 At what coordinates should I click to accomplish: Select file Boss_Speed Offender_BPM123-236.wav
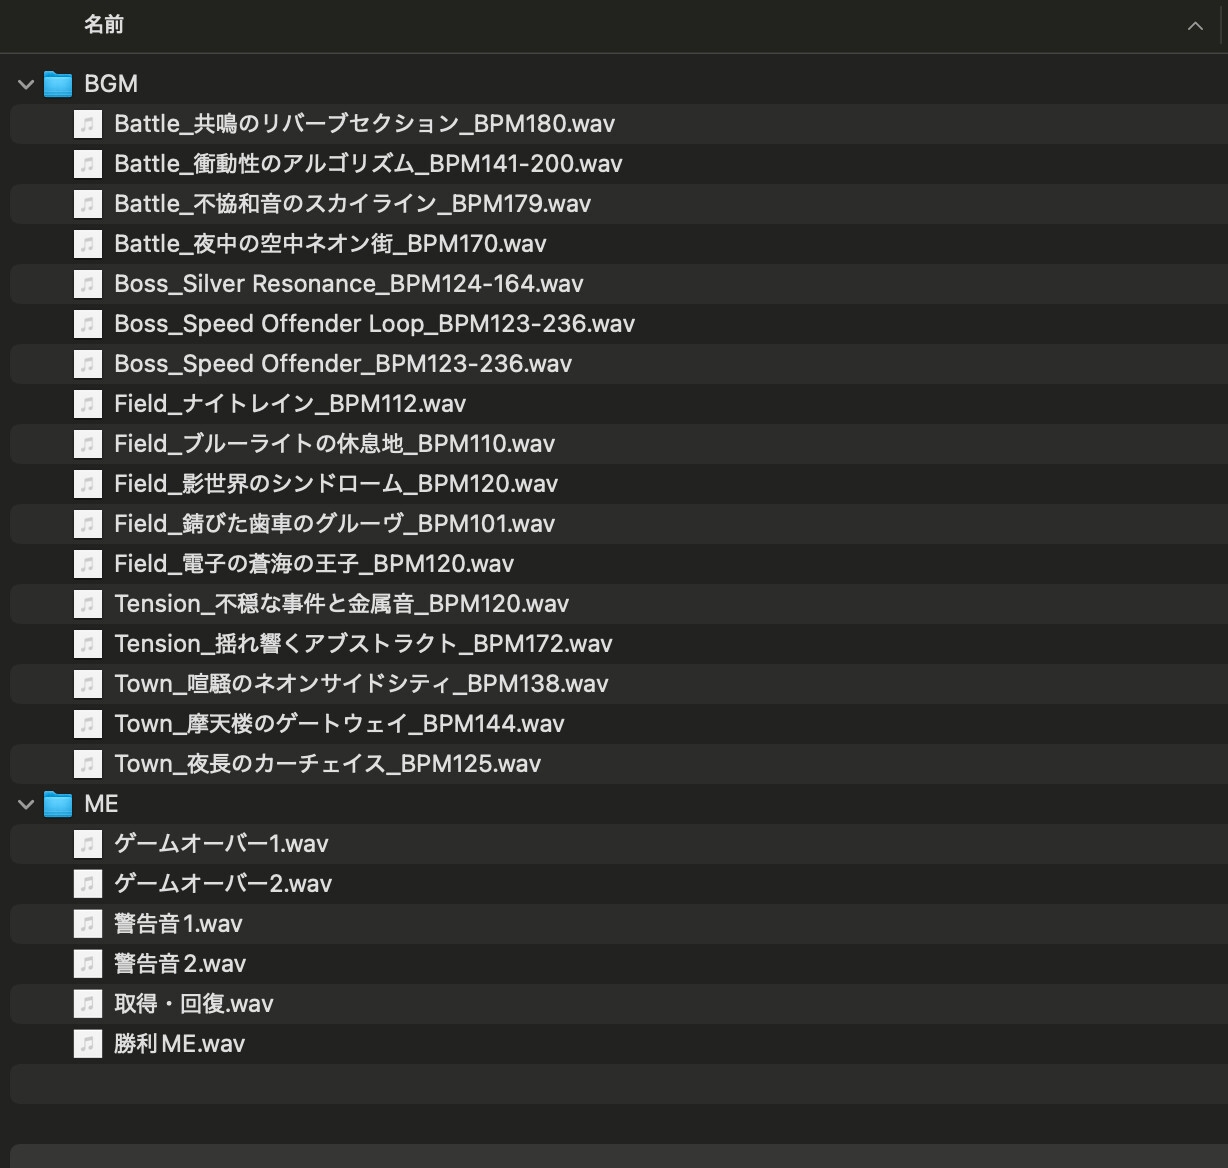(x=343, y=364)
